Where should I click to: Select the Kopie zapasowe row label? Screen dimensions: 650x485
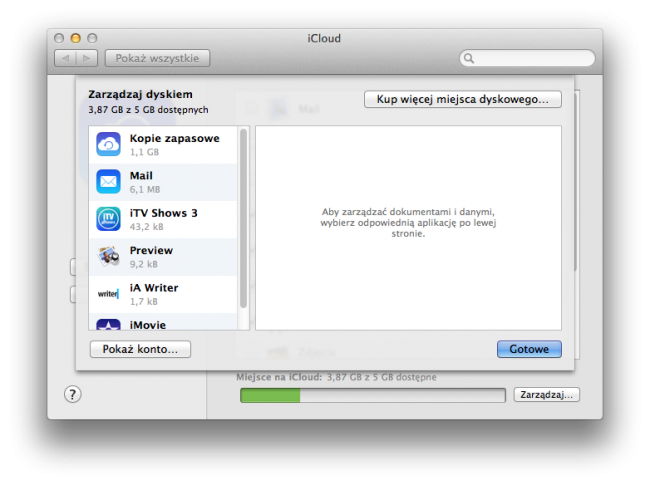(x=175, y=138)
